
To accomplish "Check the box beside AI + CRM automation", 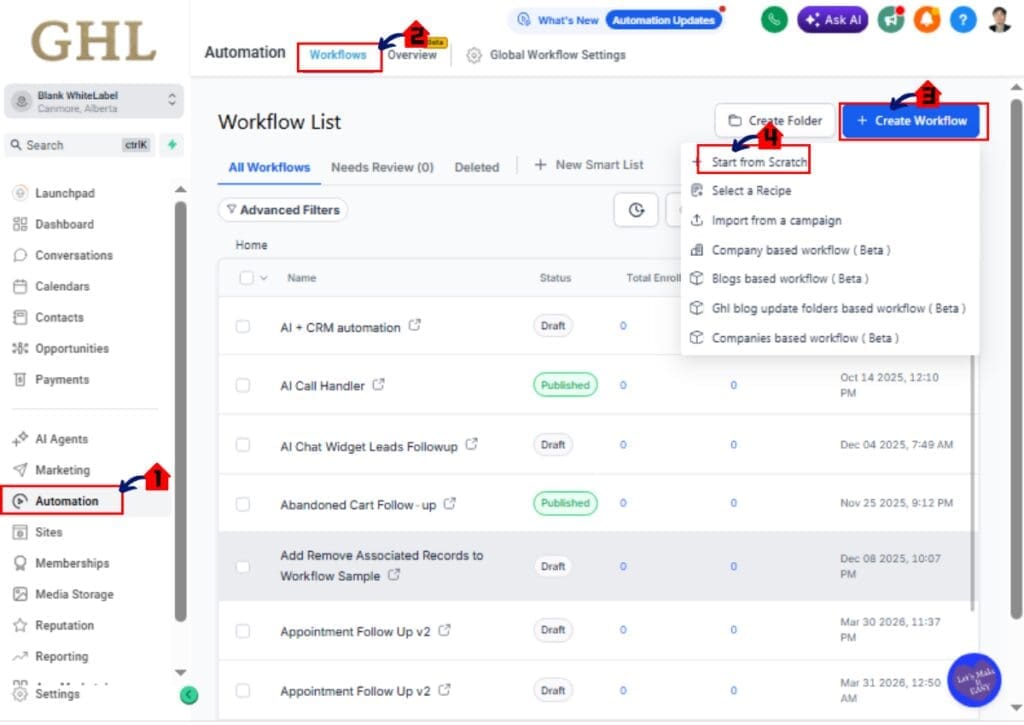I will (244, 327).
